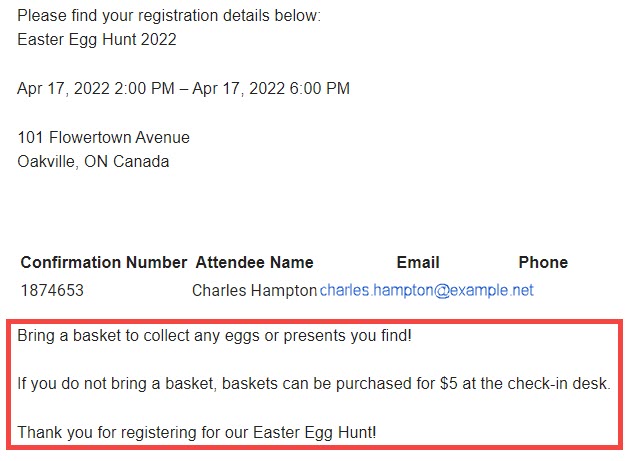This screenshot has width=634, height=461.
Task: Select confirmation number 1874653
Action: point(52,291)
